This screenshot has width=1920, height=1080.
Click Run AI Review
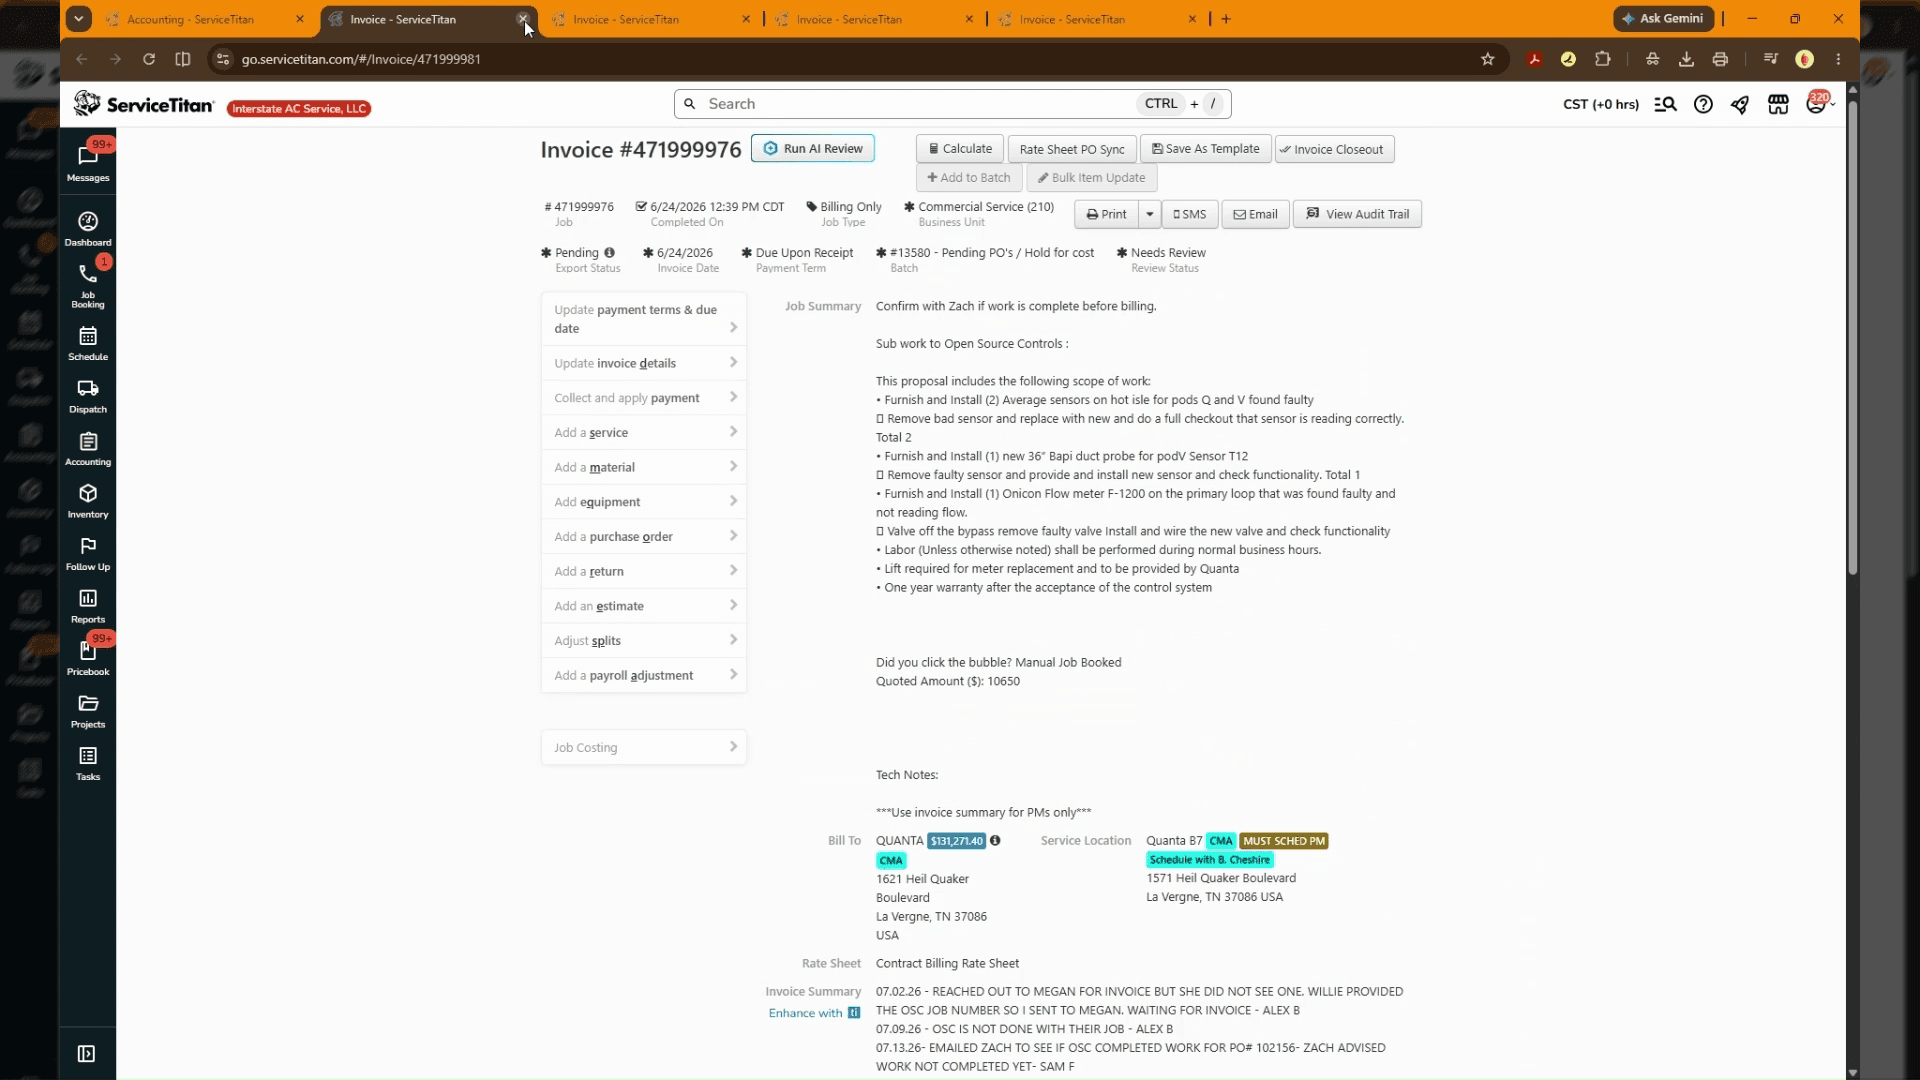(813, 148)
